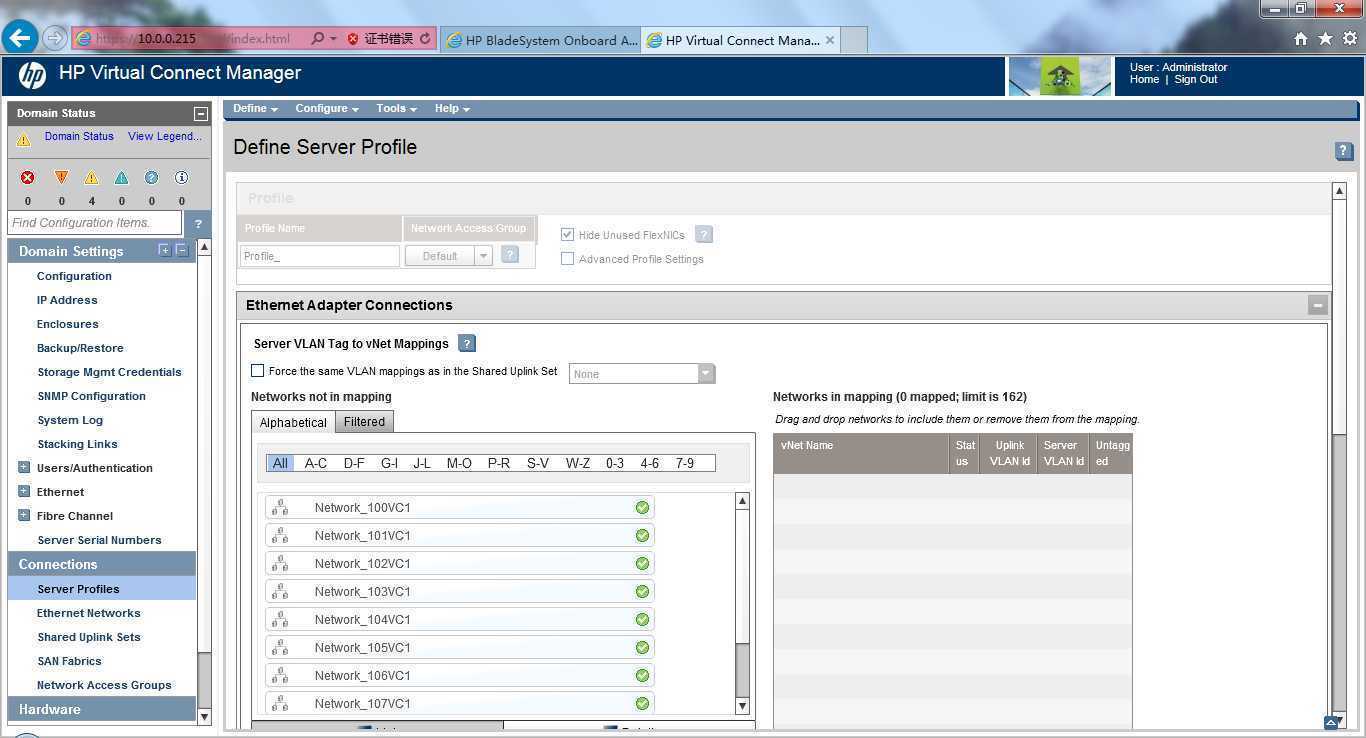The height and width of the screenshot is (738, 1366).
Task: Open Define Server Profile page help icon
Action: tap(1344, 151)
